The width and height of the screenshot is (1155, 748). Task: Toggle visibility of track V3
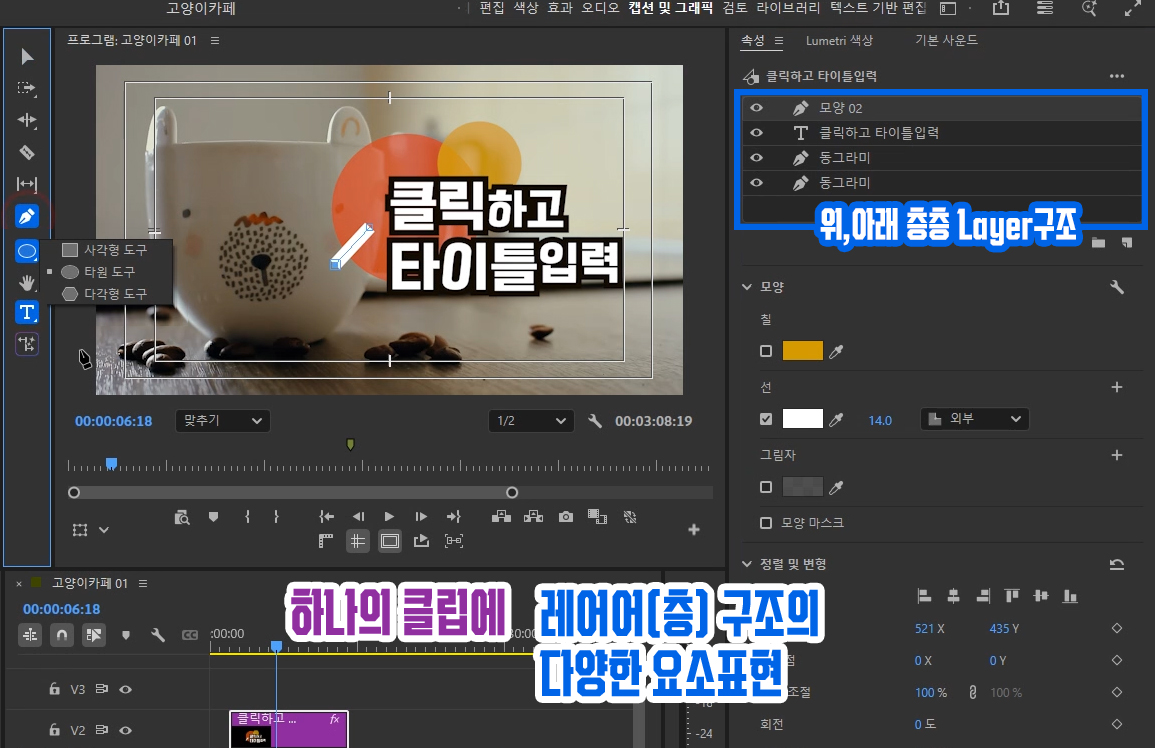(126, 690)
